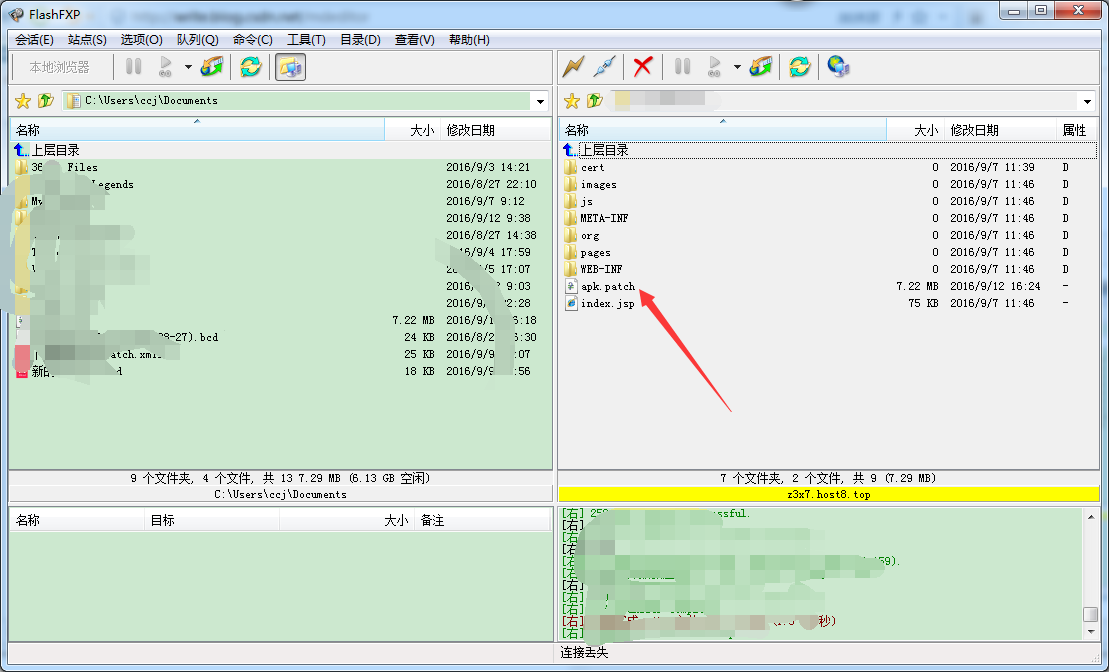This screenshot has height=672, width=1109.
Task: Click the right pane transfer queue icon
Action: [x=761, y=66]
